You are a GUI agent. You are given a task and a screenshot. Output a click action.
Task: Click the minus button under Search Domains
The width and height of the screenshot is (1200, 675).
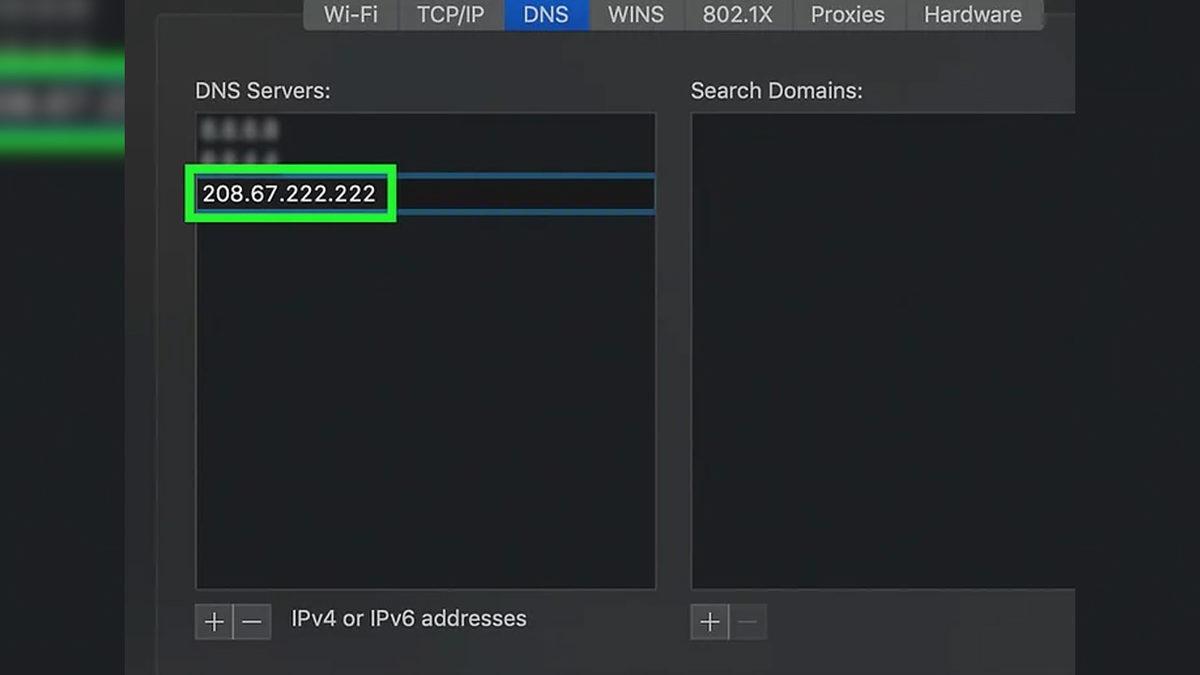pyautogui.click(x=747, y=622)
